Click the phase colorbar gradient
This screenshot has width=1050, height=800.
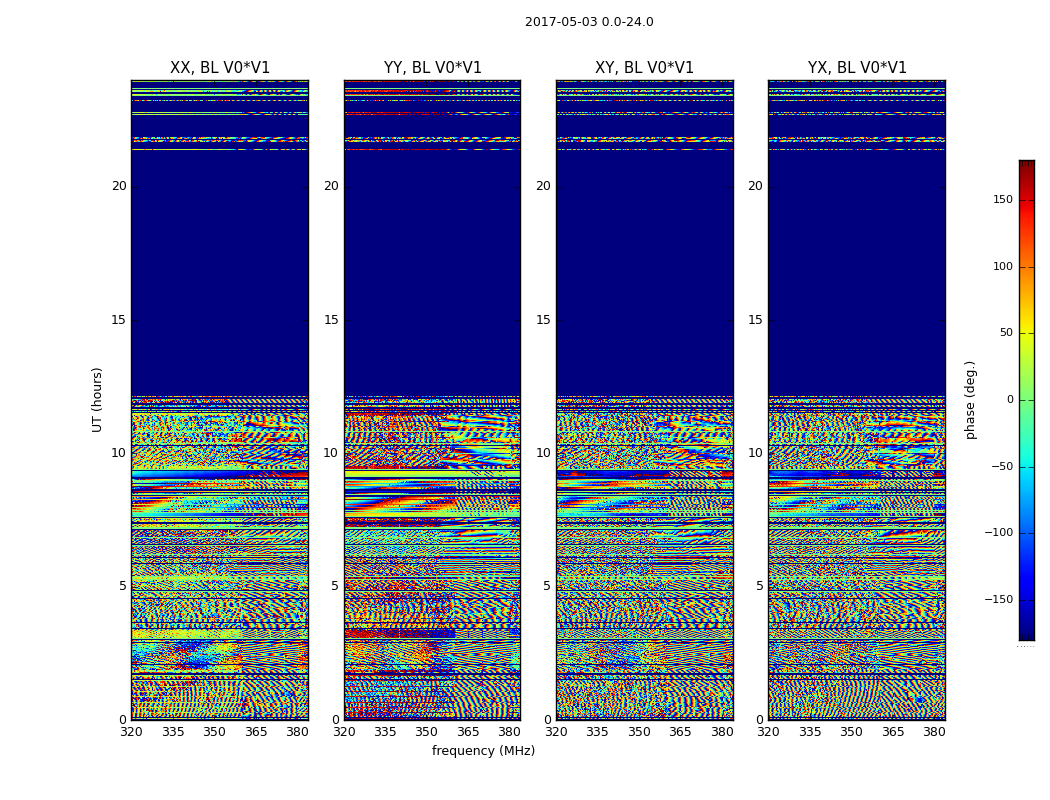(1027, 400)
